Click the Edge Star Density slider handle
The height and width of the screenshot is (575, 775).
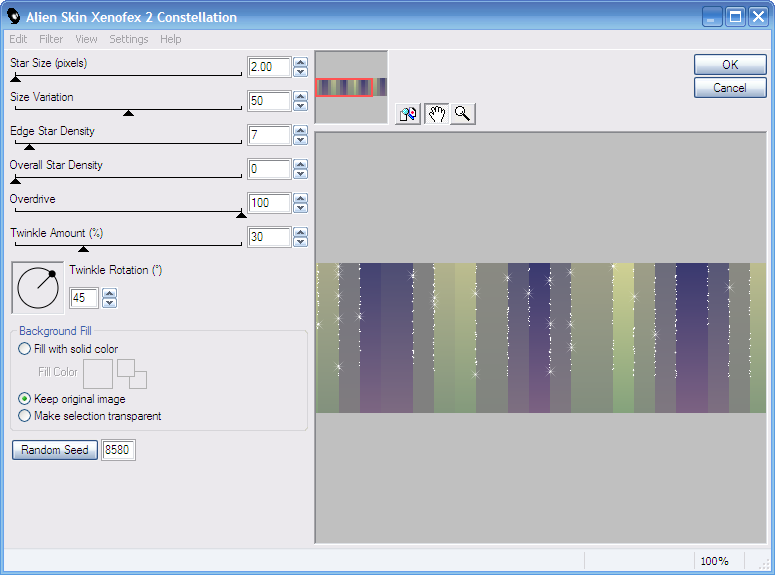pos(30,147)
